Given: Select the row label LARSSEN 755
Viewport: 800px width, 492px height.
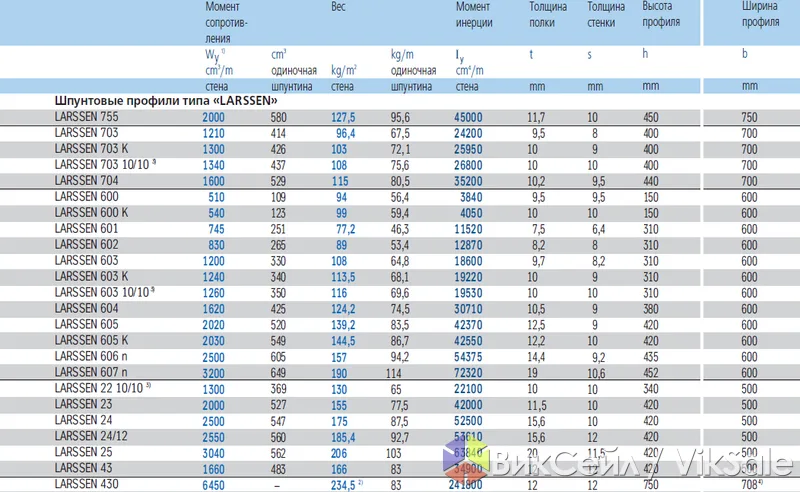Looking at the screenshot, I should point(86,117).
